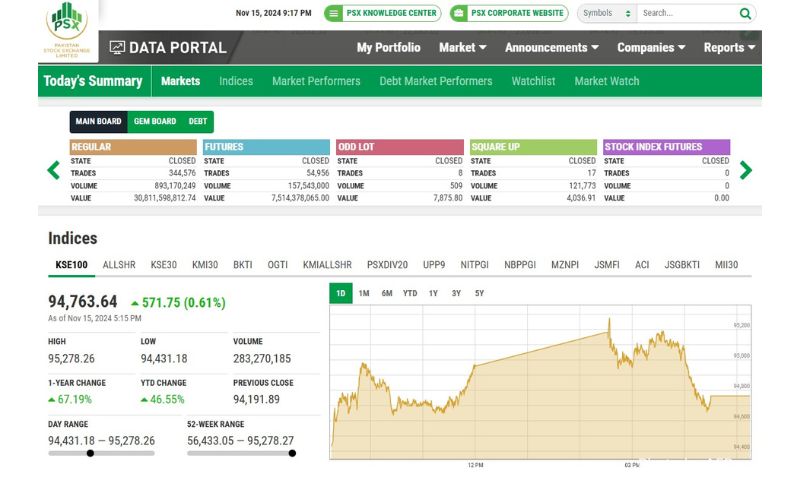This screenshot has height=480, width=800.
Task: Switch to the Debt board
Action: point(198,121)
